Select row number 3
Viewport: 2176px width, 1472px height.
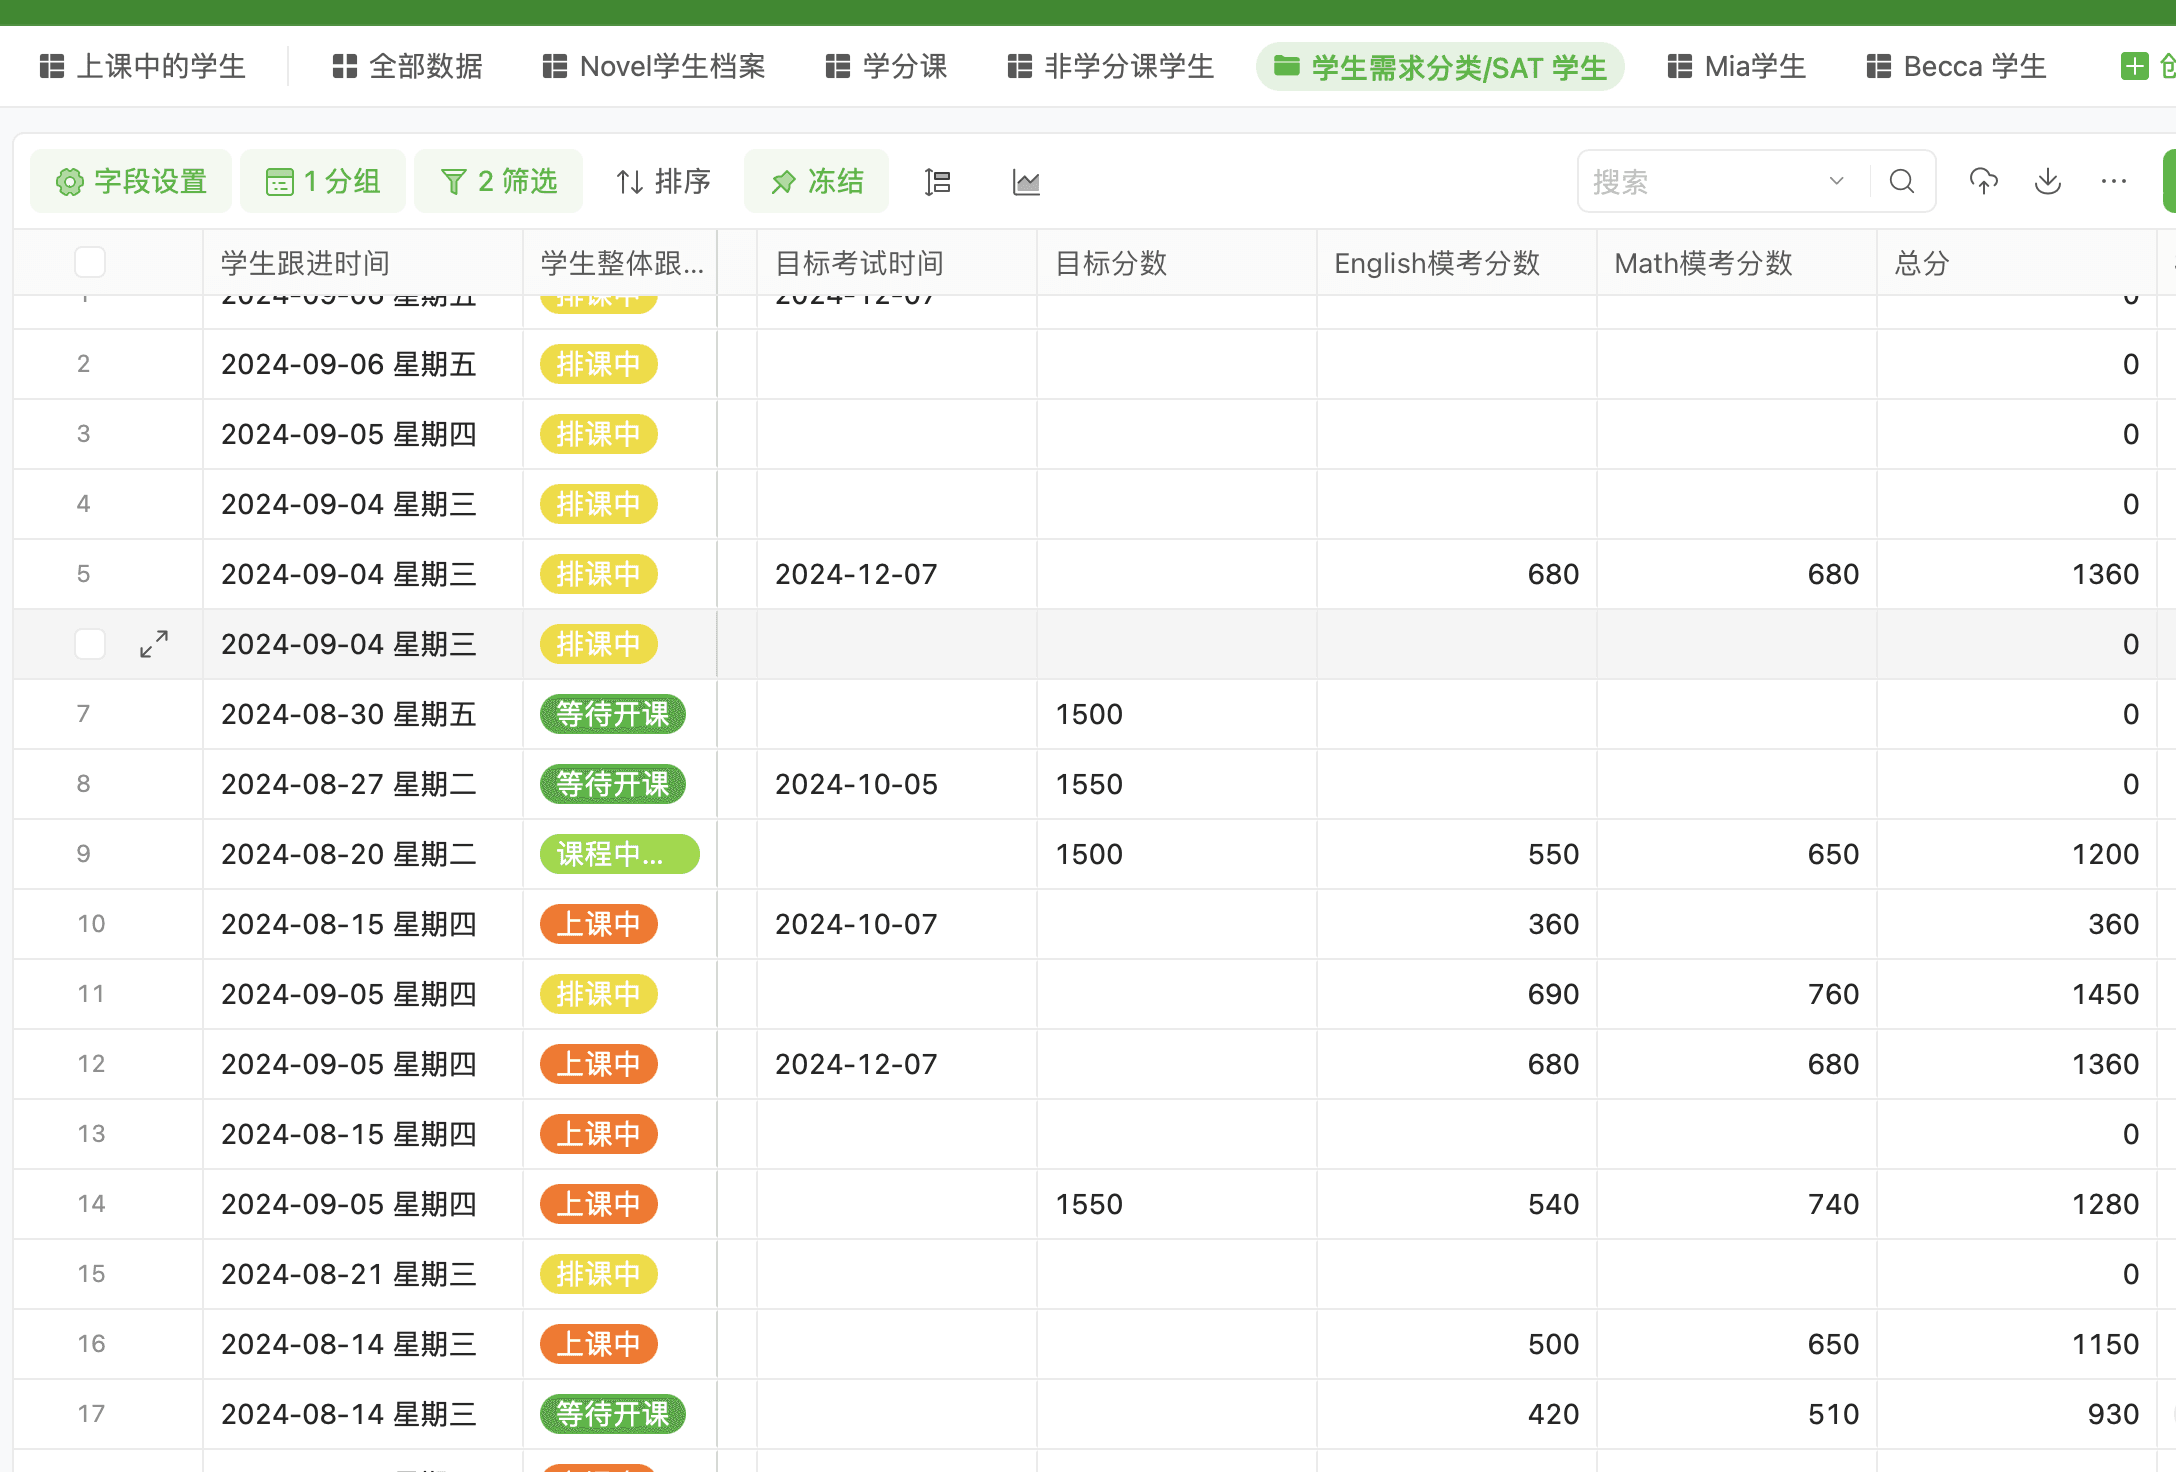[84, 434]
